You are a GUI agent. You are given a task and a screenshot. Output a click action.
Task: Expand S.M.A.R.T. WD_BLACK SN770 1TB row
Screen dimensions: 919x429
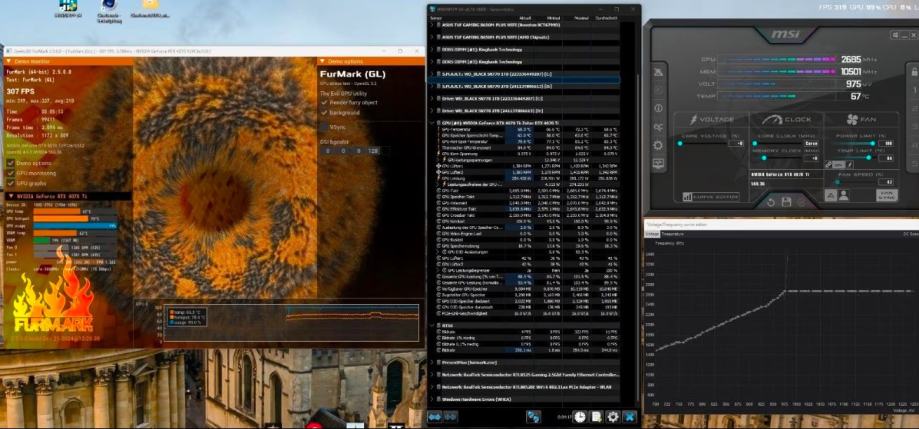pyautogui.click(x=431, y=74)
